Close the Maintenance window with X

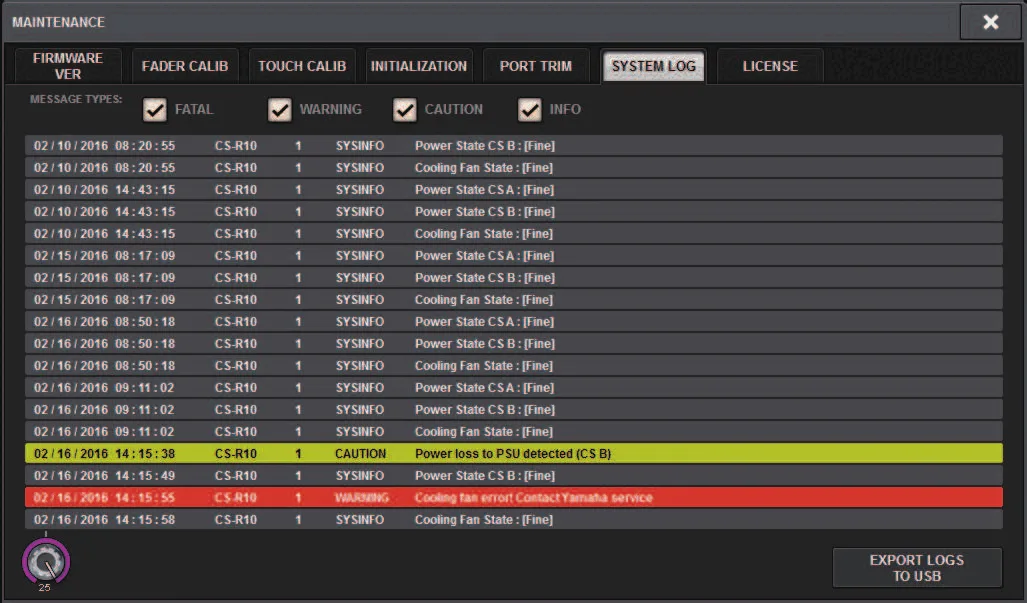coord(990,22)
